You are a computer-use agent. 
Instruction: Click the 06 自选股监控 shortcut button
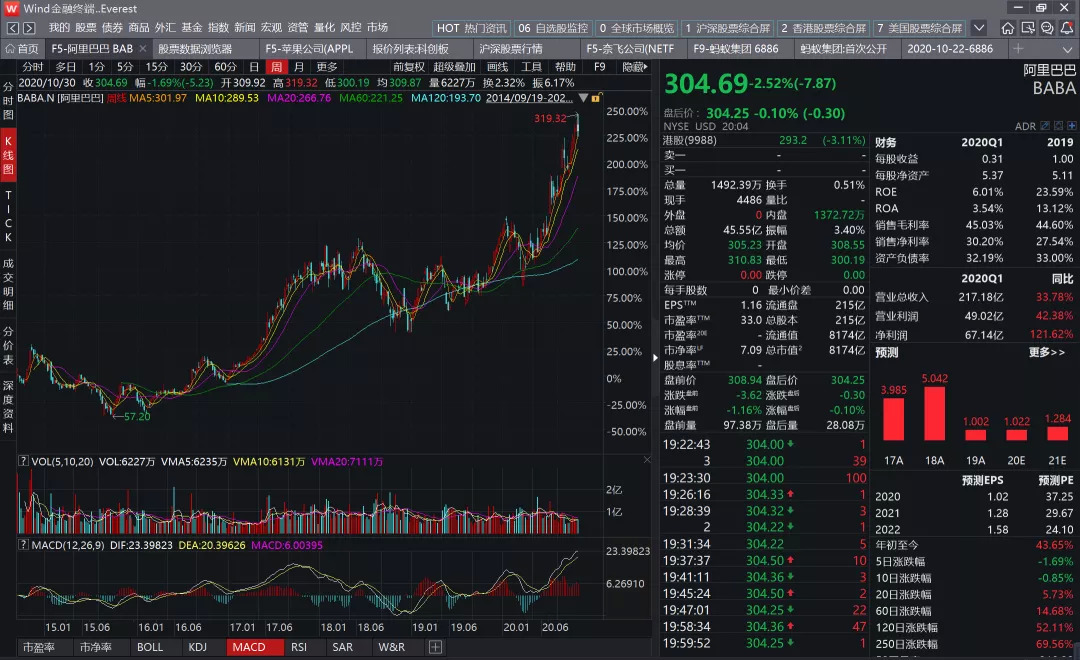click(553, 28)
